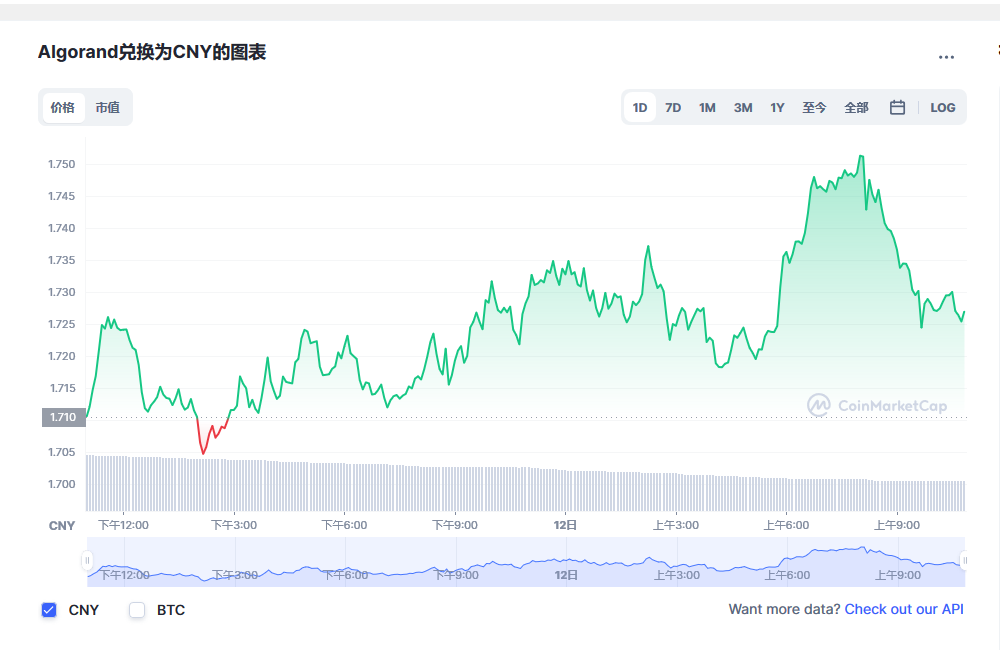Switch to the 价格 price tab
This screenshot has height=650, width=1000.
click(63, 107)
